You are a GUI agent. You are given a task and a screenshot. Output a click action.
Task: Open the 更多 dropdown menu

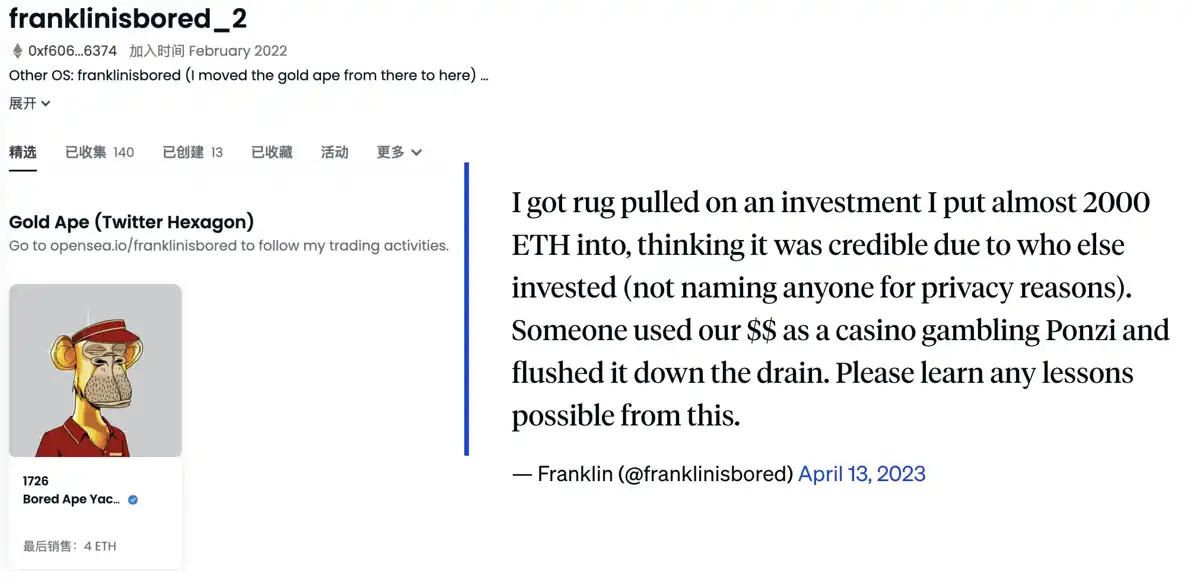tap(399, 152)
